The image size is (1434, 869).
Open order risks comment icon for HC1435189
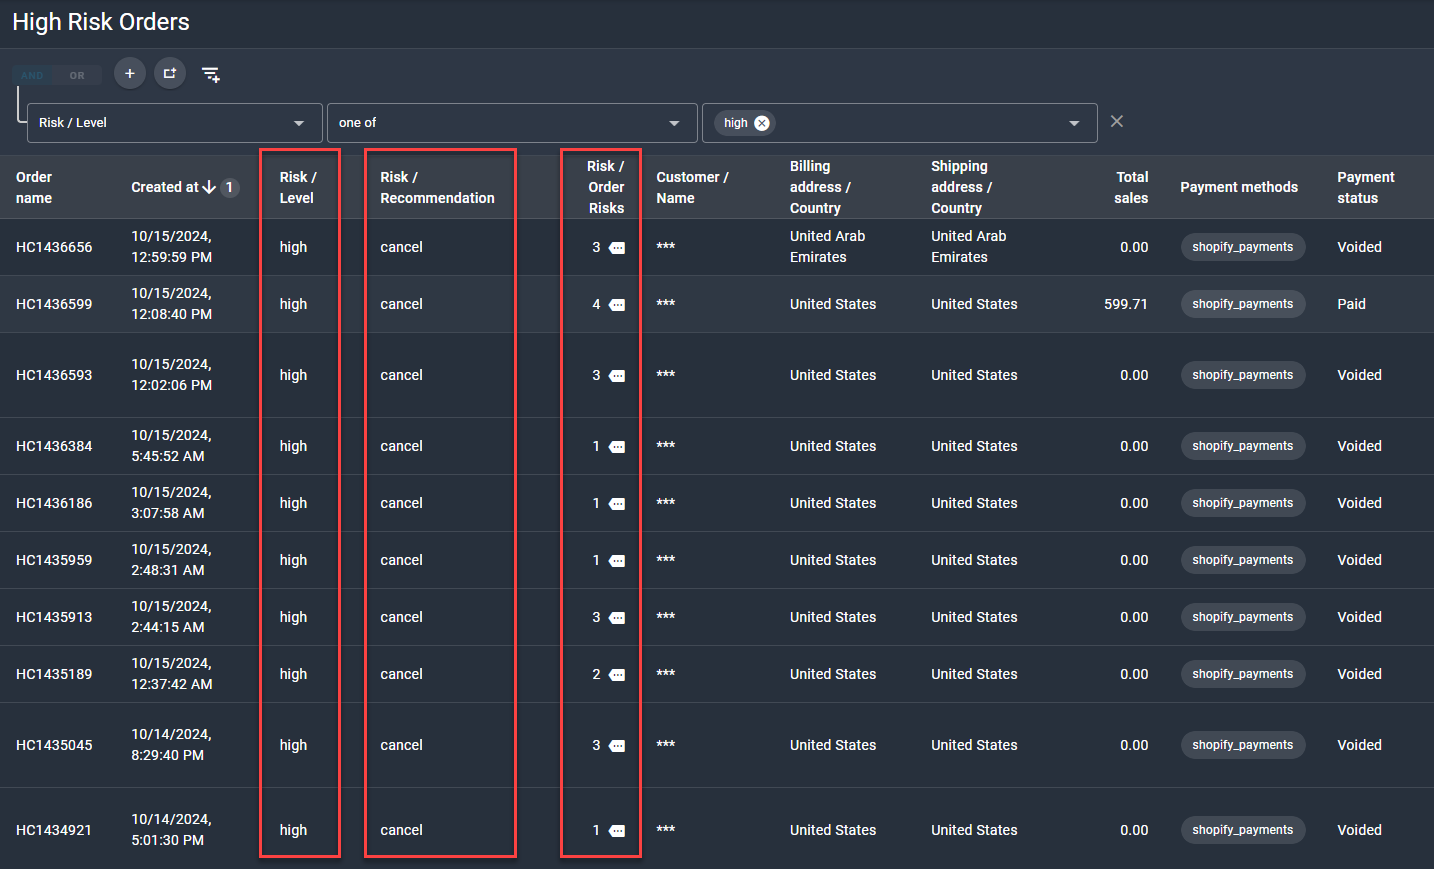(617, 675)
